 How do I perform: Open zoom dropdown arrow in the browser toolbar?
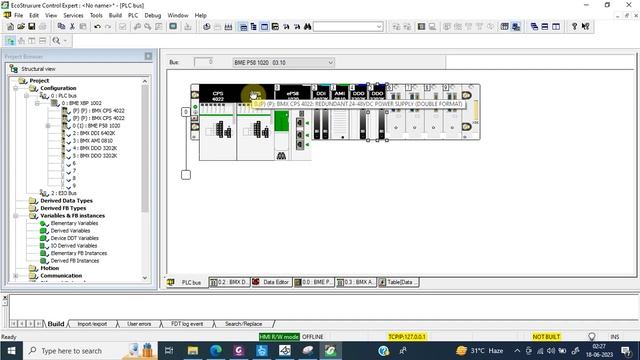(65, 41)
